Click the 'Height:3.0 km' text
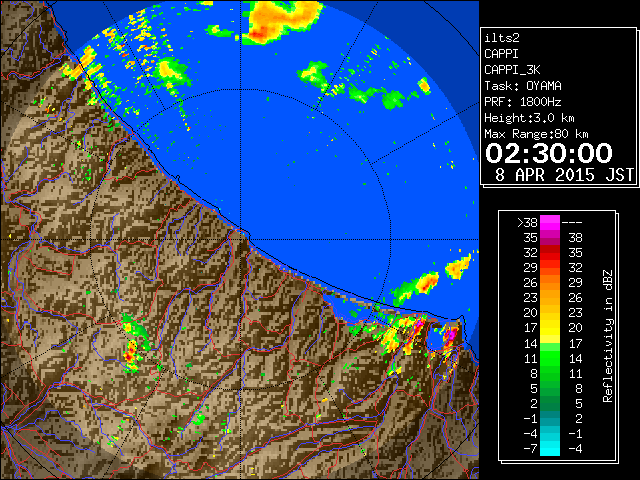The height and width of the screenshot is (480, 640). coord(529,118)
